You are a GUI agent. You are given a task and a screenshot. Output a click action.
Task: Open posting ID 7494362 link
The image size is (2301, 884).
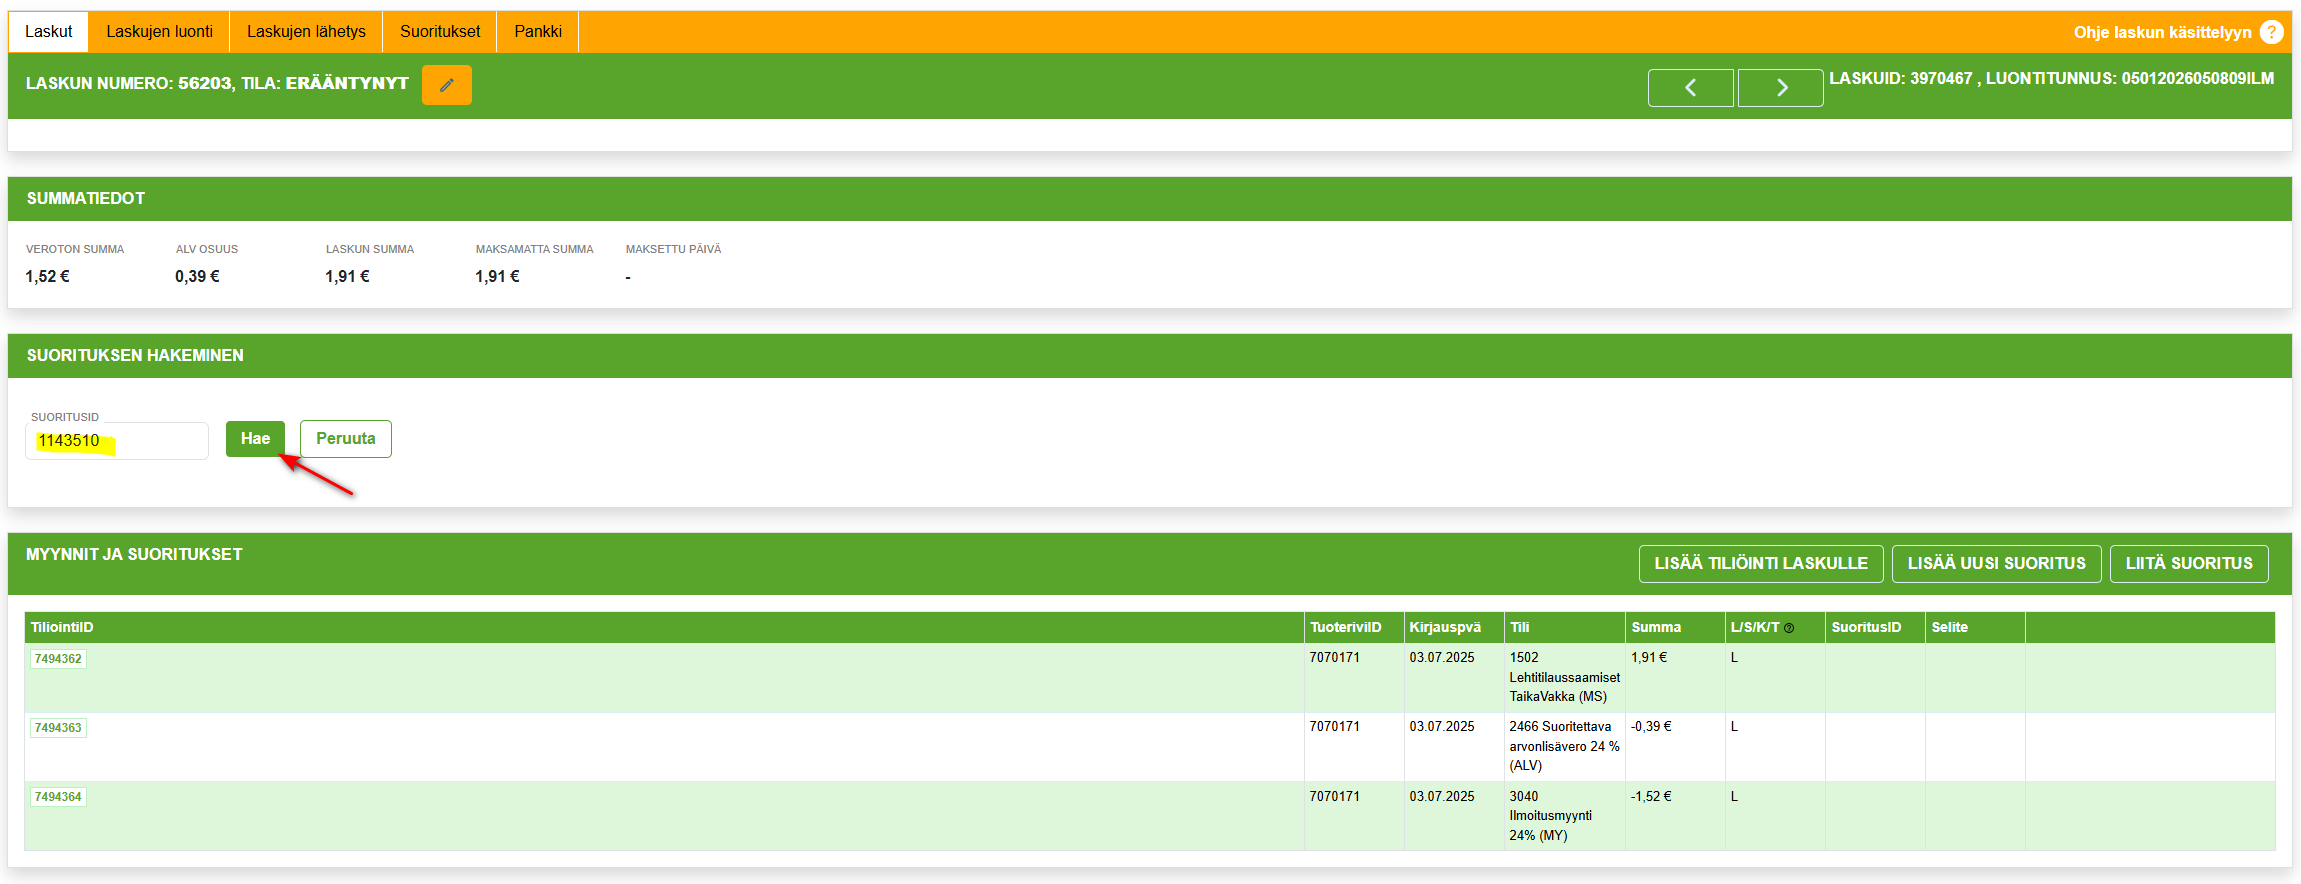[58, 659]
